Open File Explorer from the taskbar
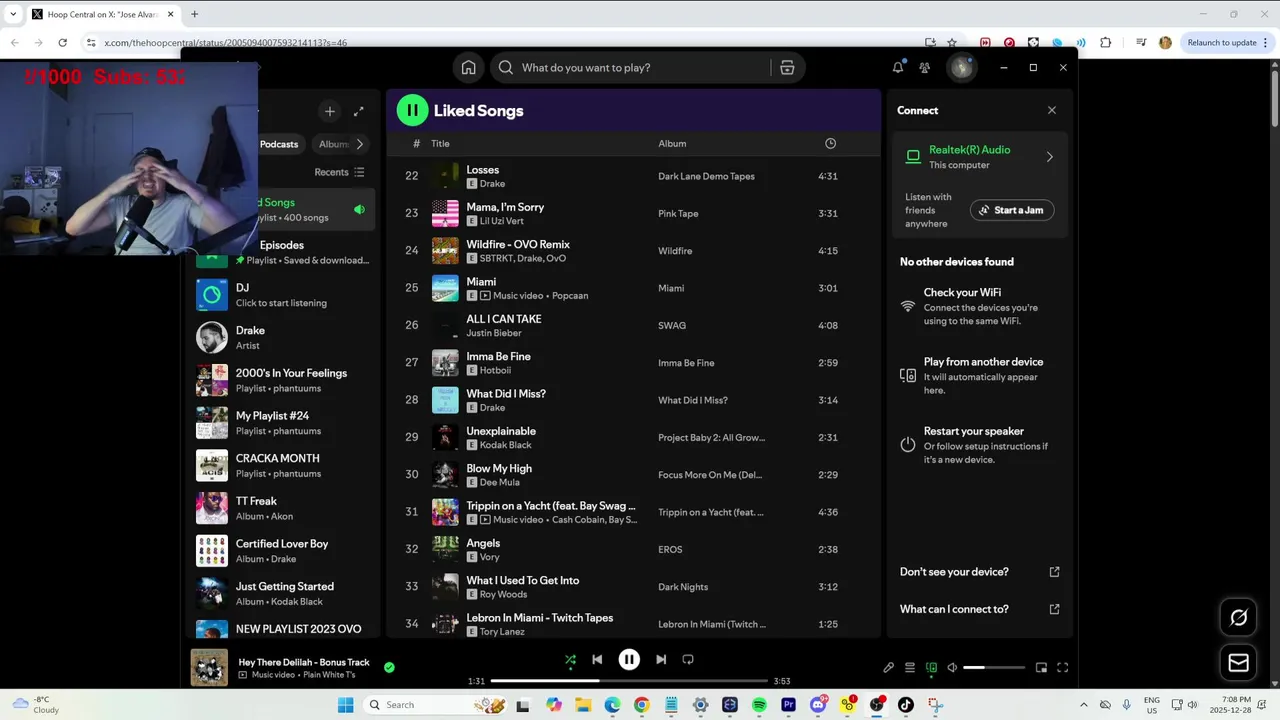 point(583,705)
